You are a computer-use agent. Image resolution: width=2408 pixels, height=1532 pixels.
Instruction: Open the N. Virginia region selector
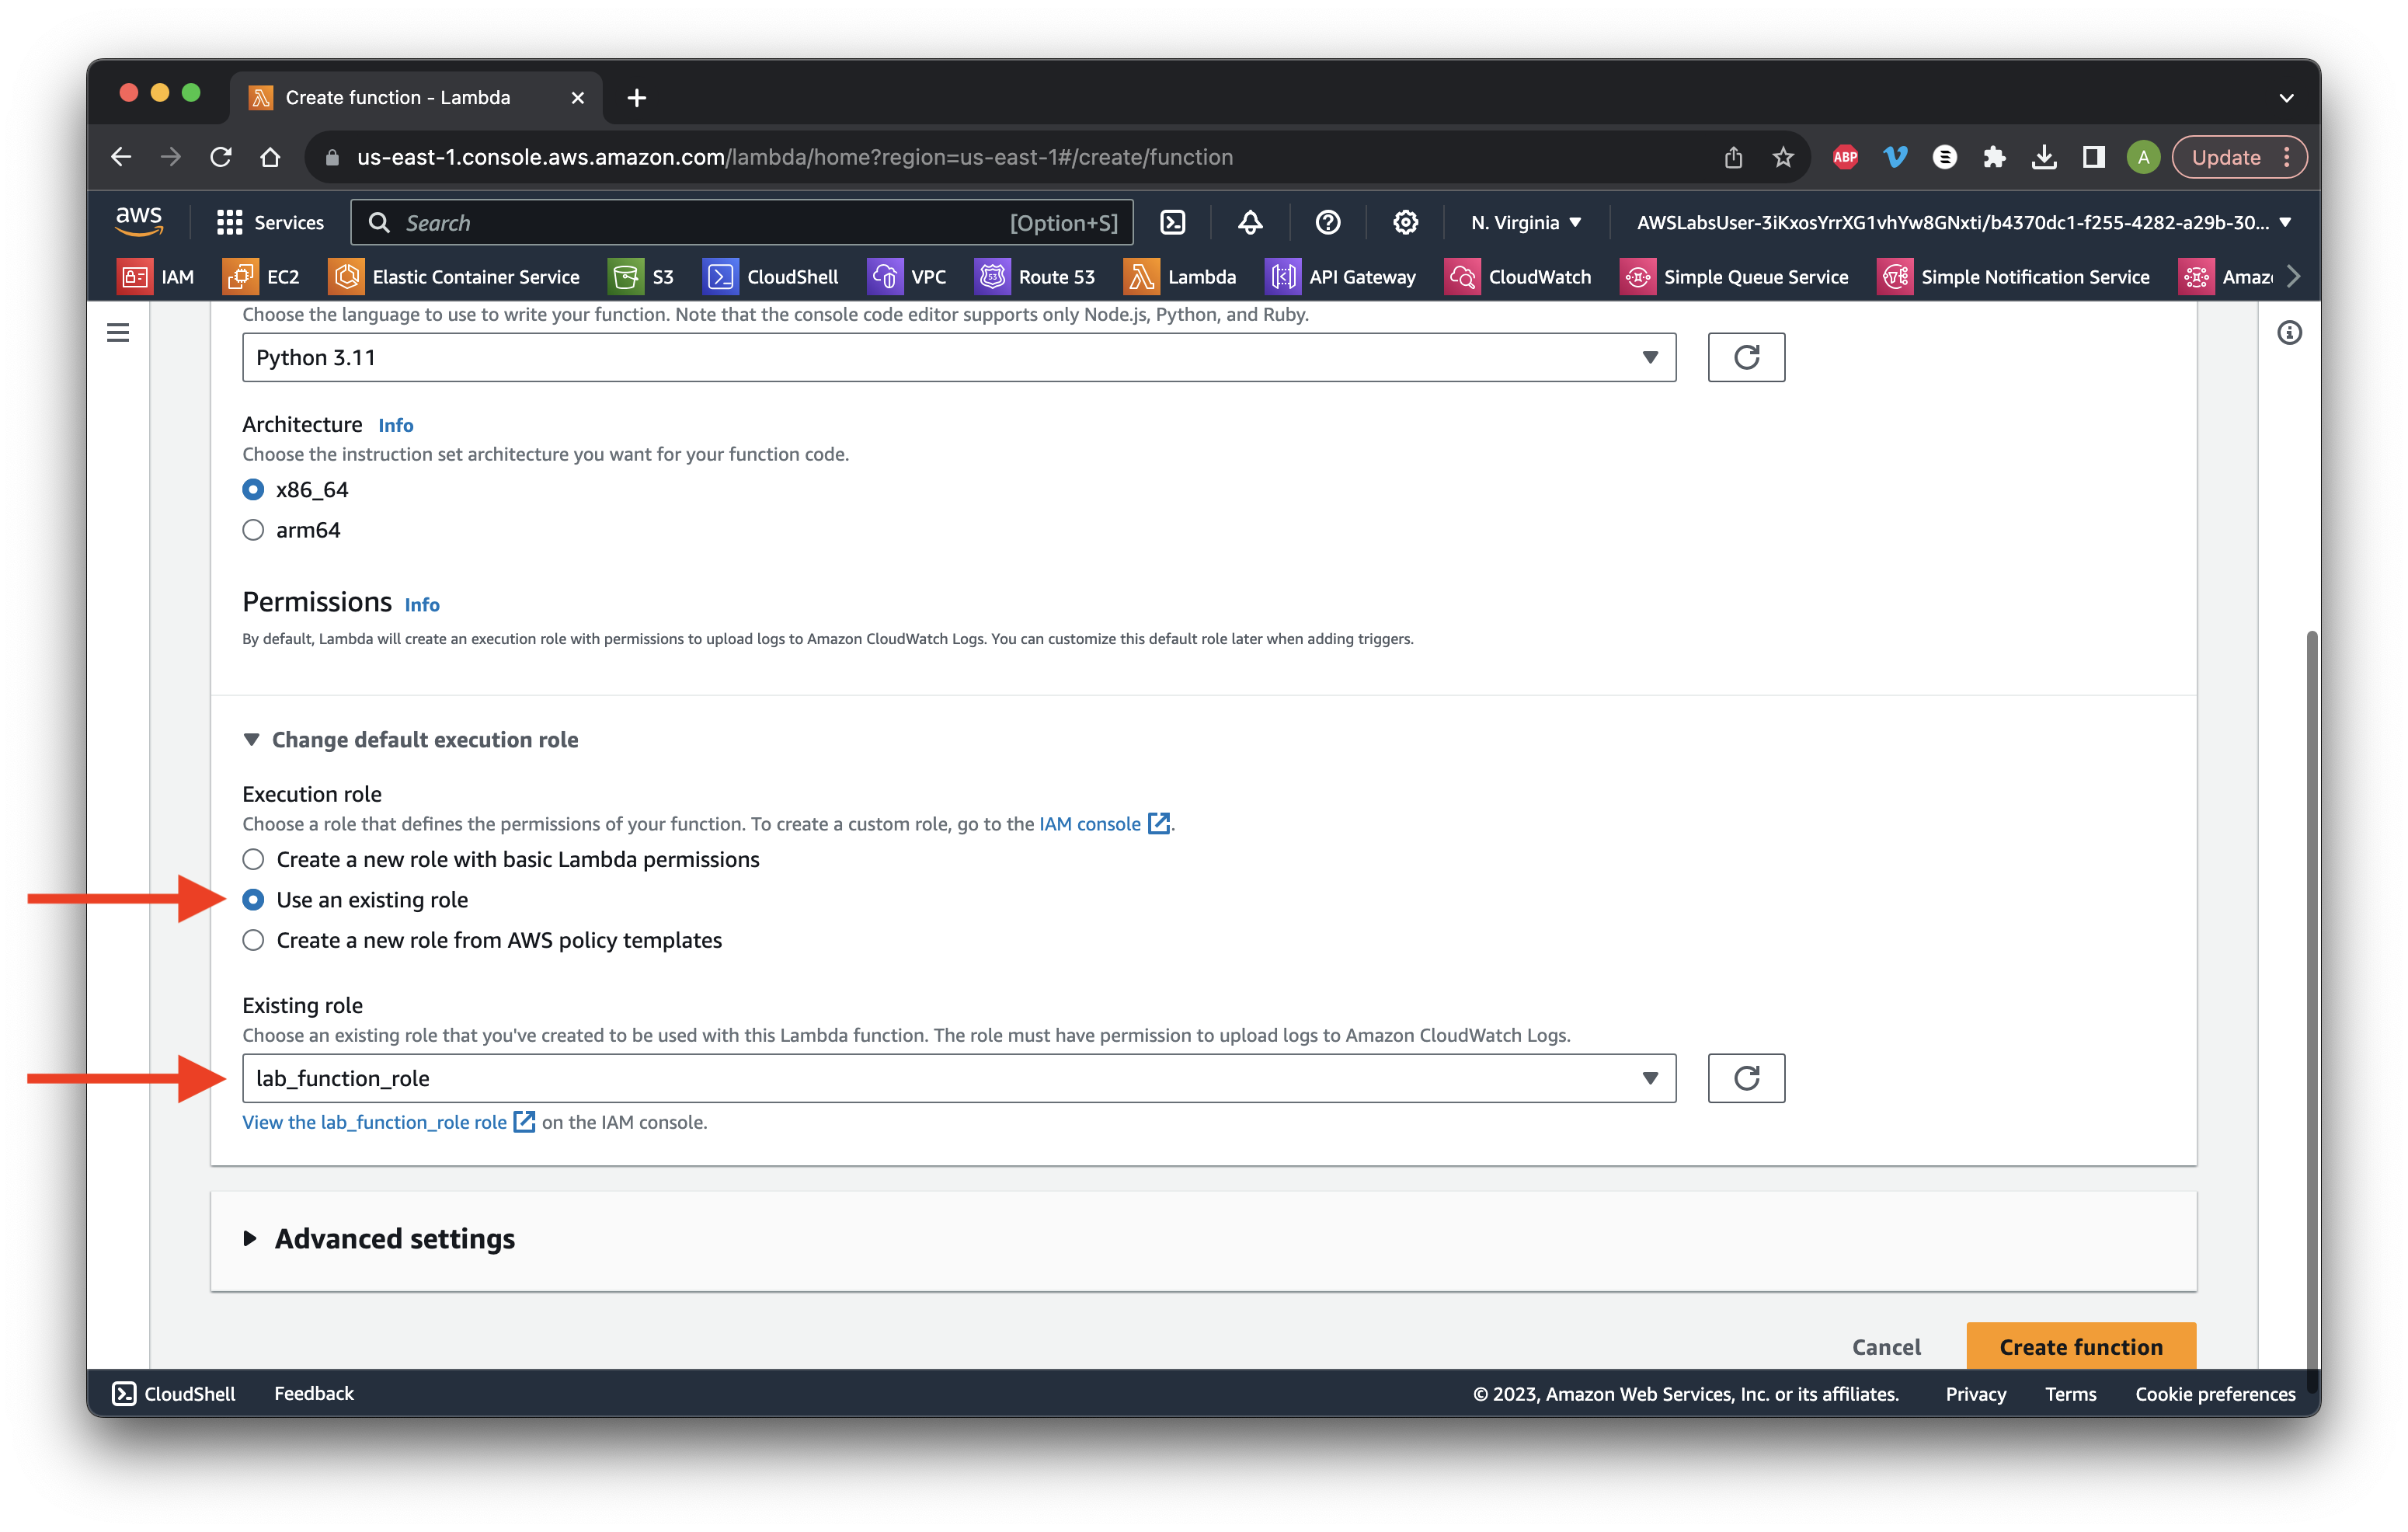pyautogui.click(x=1525, y=222)
